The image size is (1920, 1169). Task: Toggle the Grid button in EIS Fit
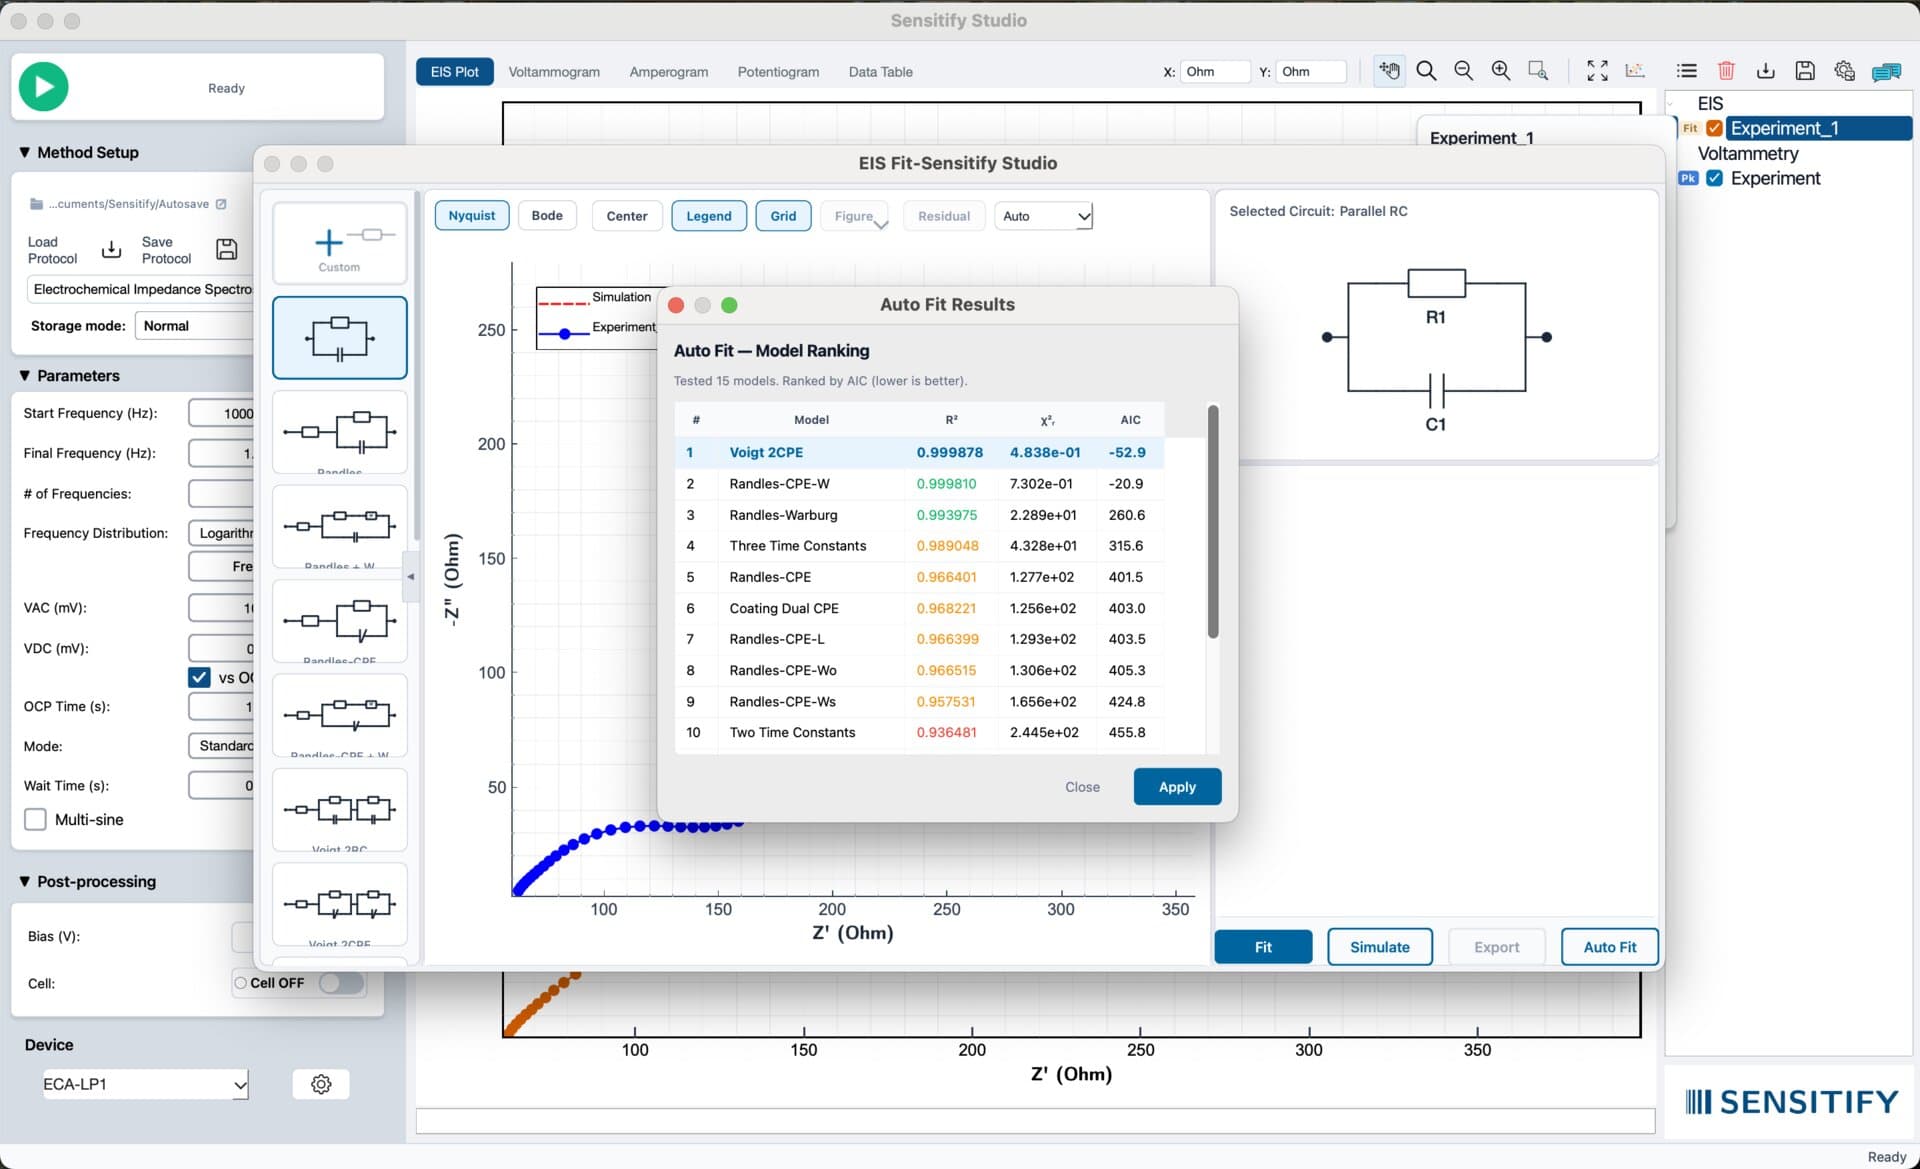pos(783,216)
